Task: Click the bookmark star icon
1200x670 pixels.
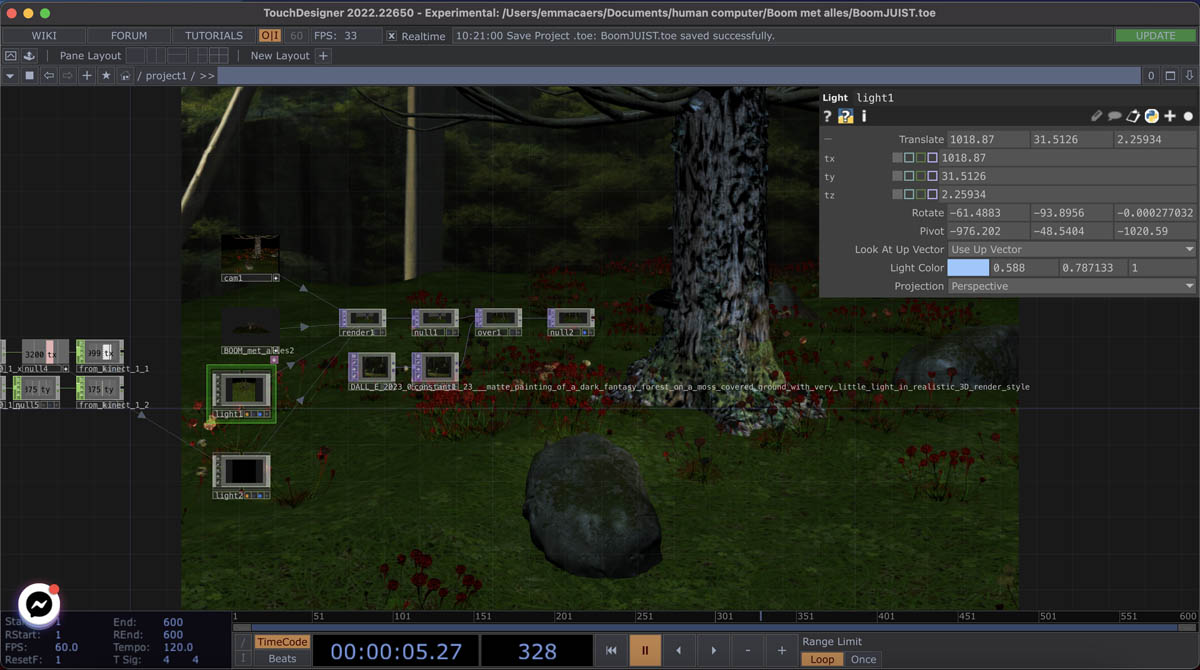Action: tap(106, 76)
